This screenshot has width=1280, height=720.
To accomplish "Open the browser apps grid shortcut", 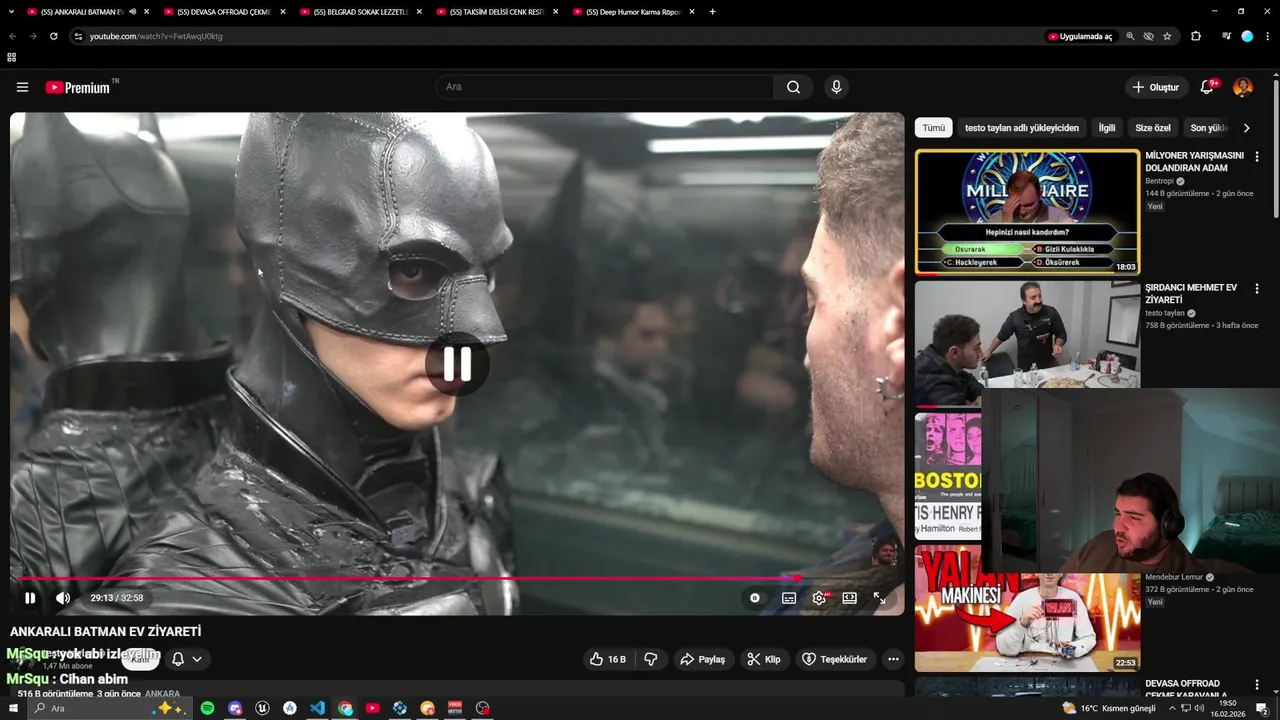I will 12,58.
